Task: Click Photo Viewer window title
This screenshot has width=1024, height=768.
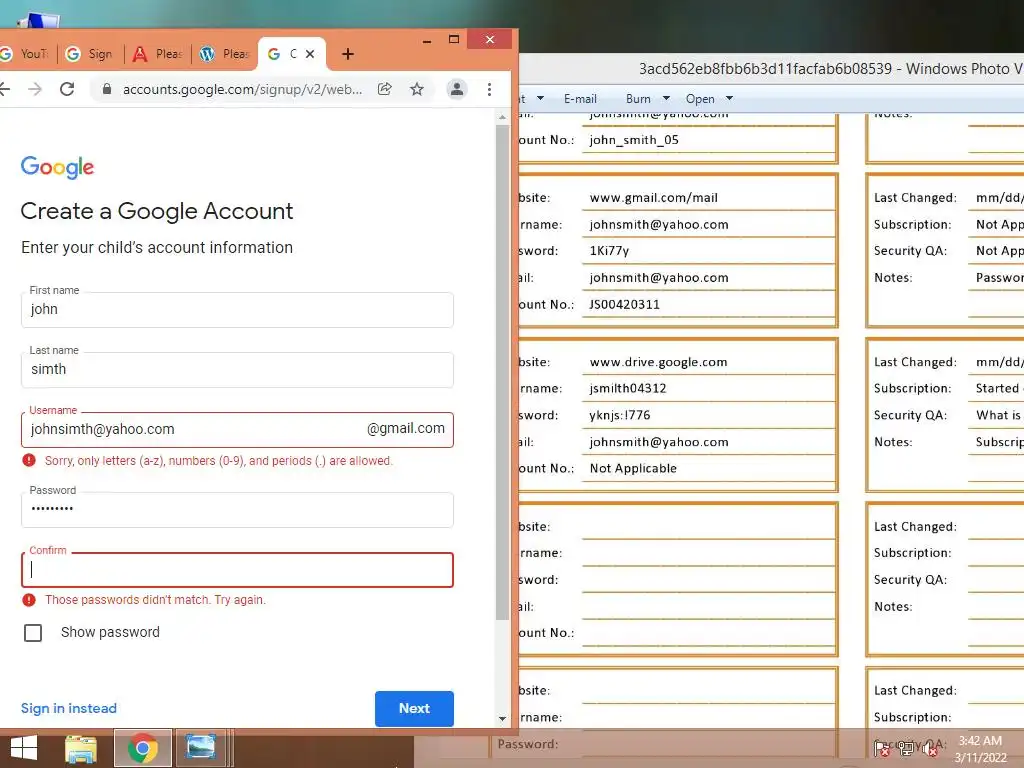Action: click(x=831, y=69)
